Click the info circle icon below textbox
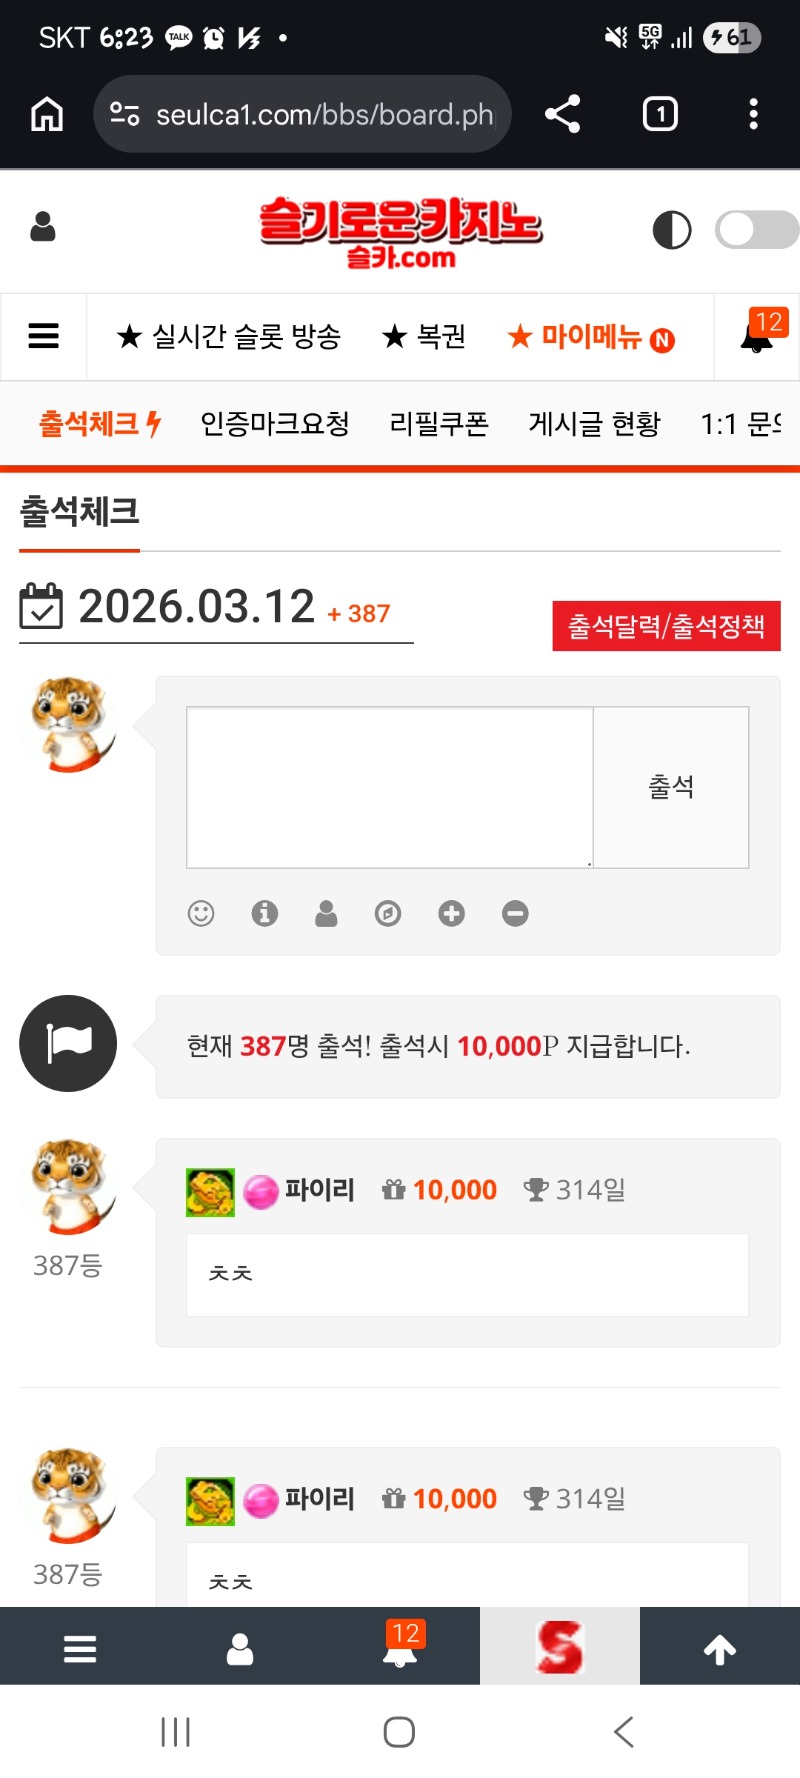800x1778 pixels. pos(264,913)
